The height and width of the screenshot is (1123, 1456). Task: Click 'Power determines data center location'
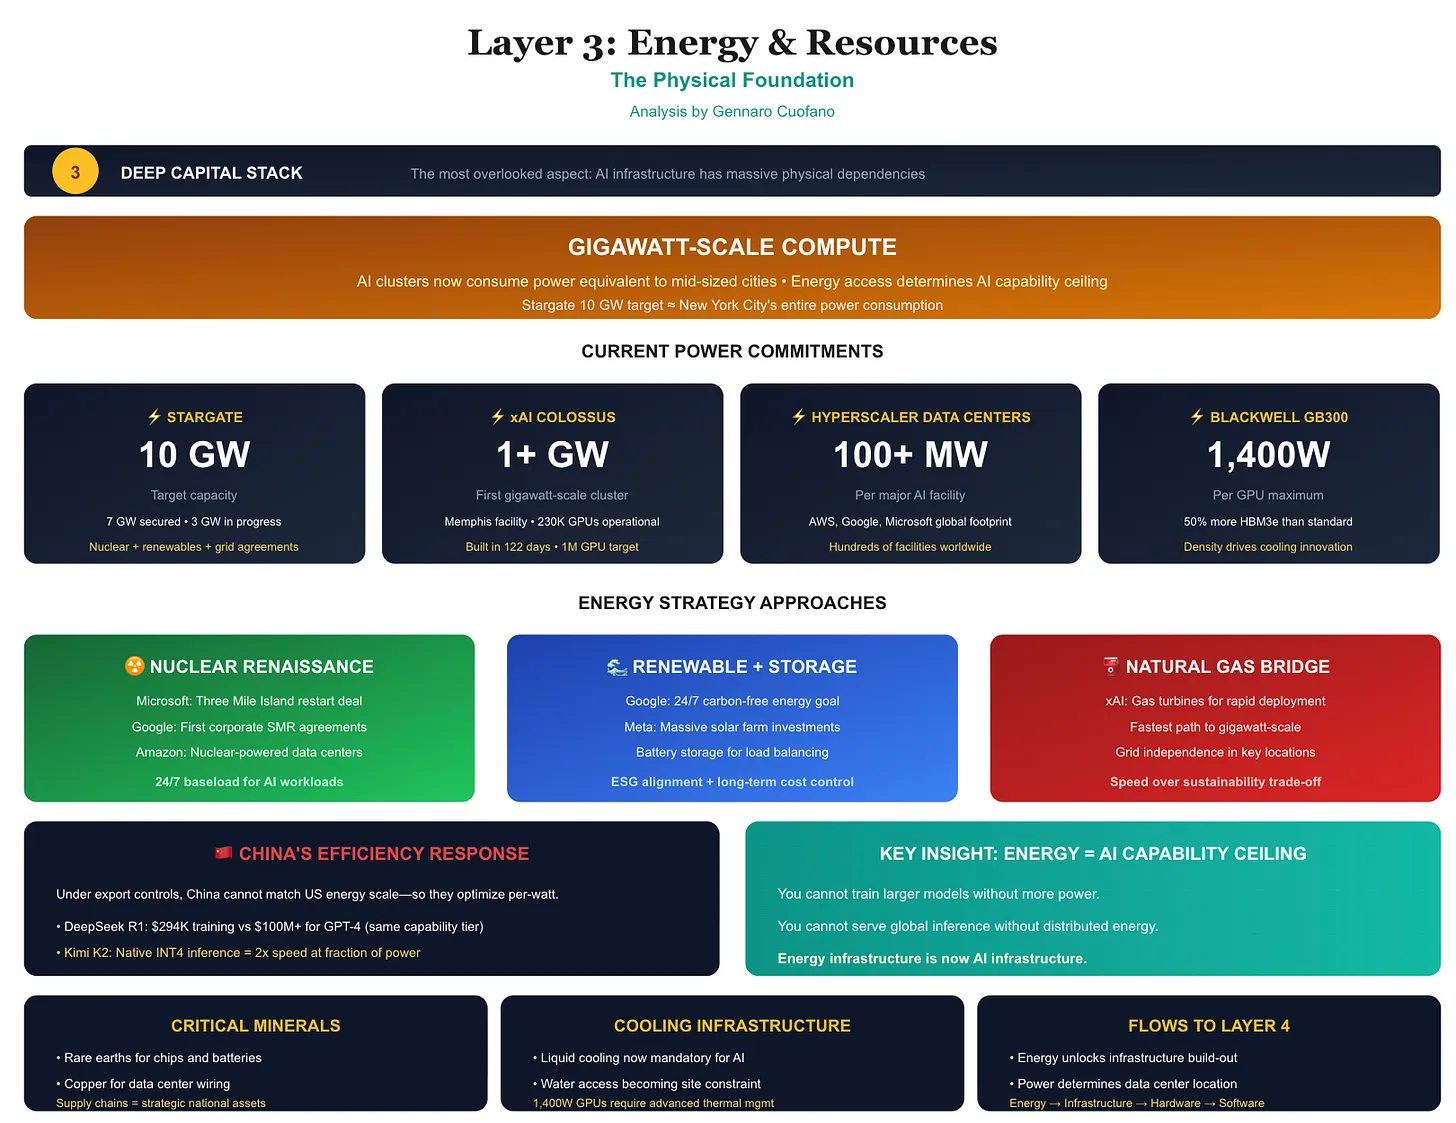coord(1123,1084)
